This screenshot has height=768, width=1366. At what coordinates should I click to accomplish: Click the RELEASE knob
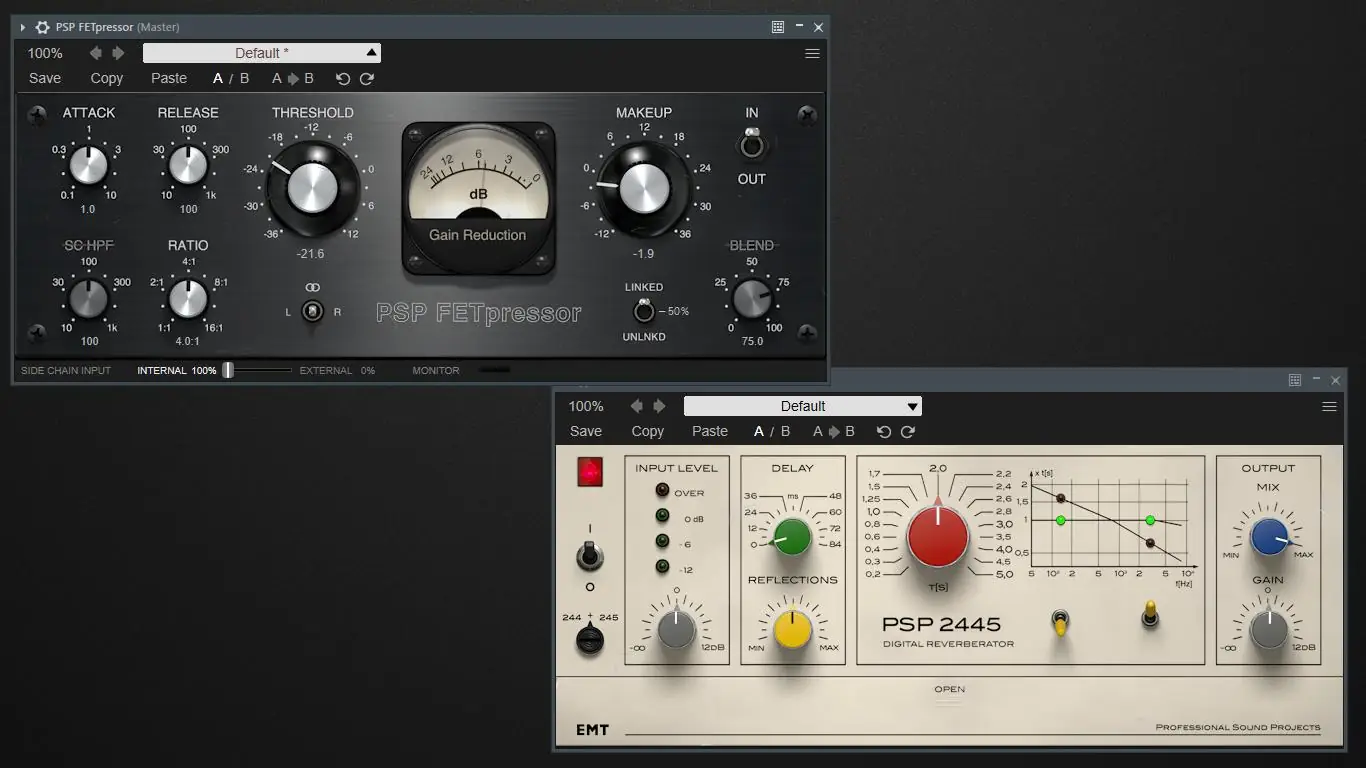click(188, 165)
